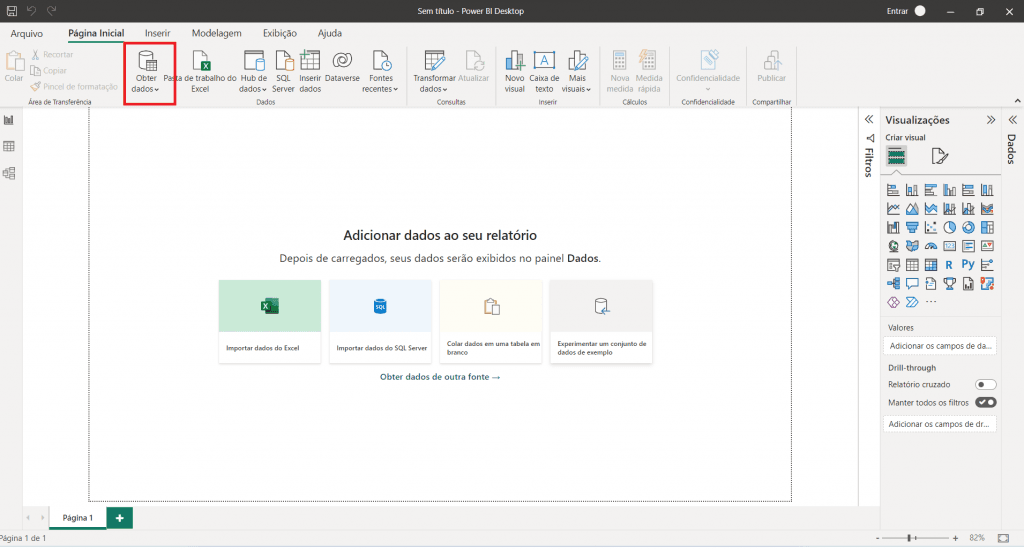Screen dimensions: 1024x549
Task: Click the Novo visual chart icon
Action: 514,60
